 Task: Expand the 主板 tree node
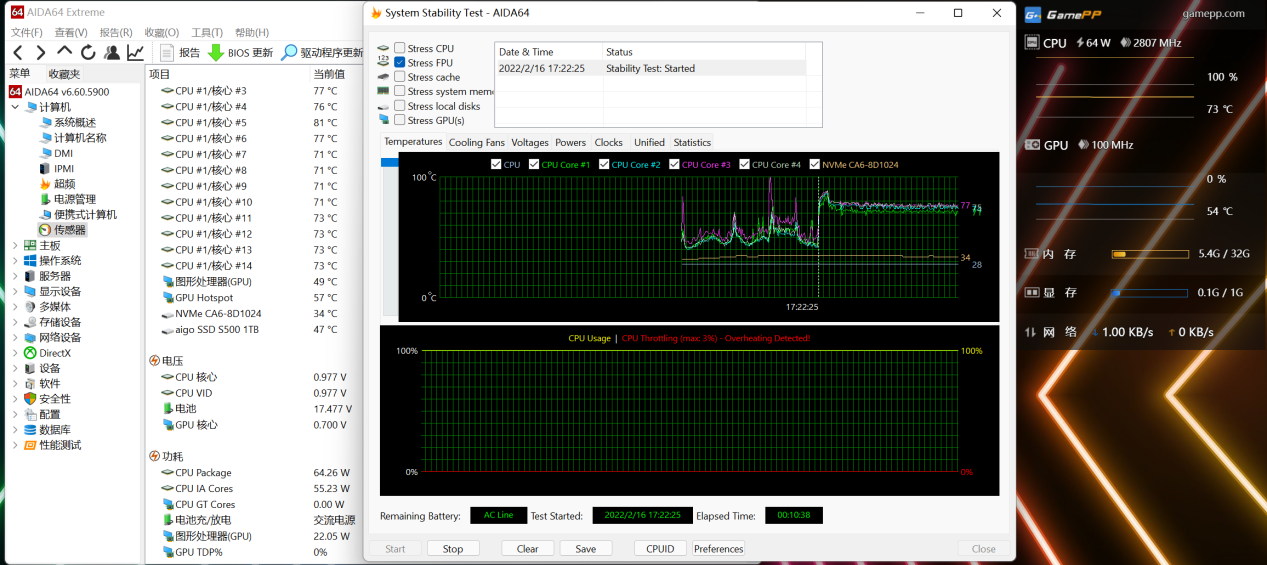click(x=15, y=245)
